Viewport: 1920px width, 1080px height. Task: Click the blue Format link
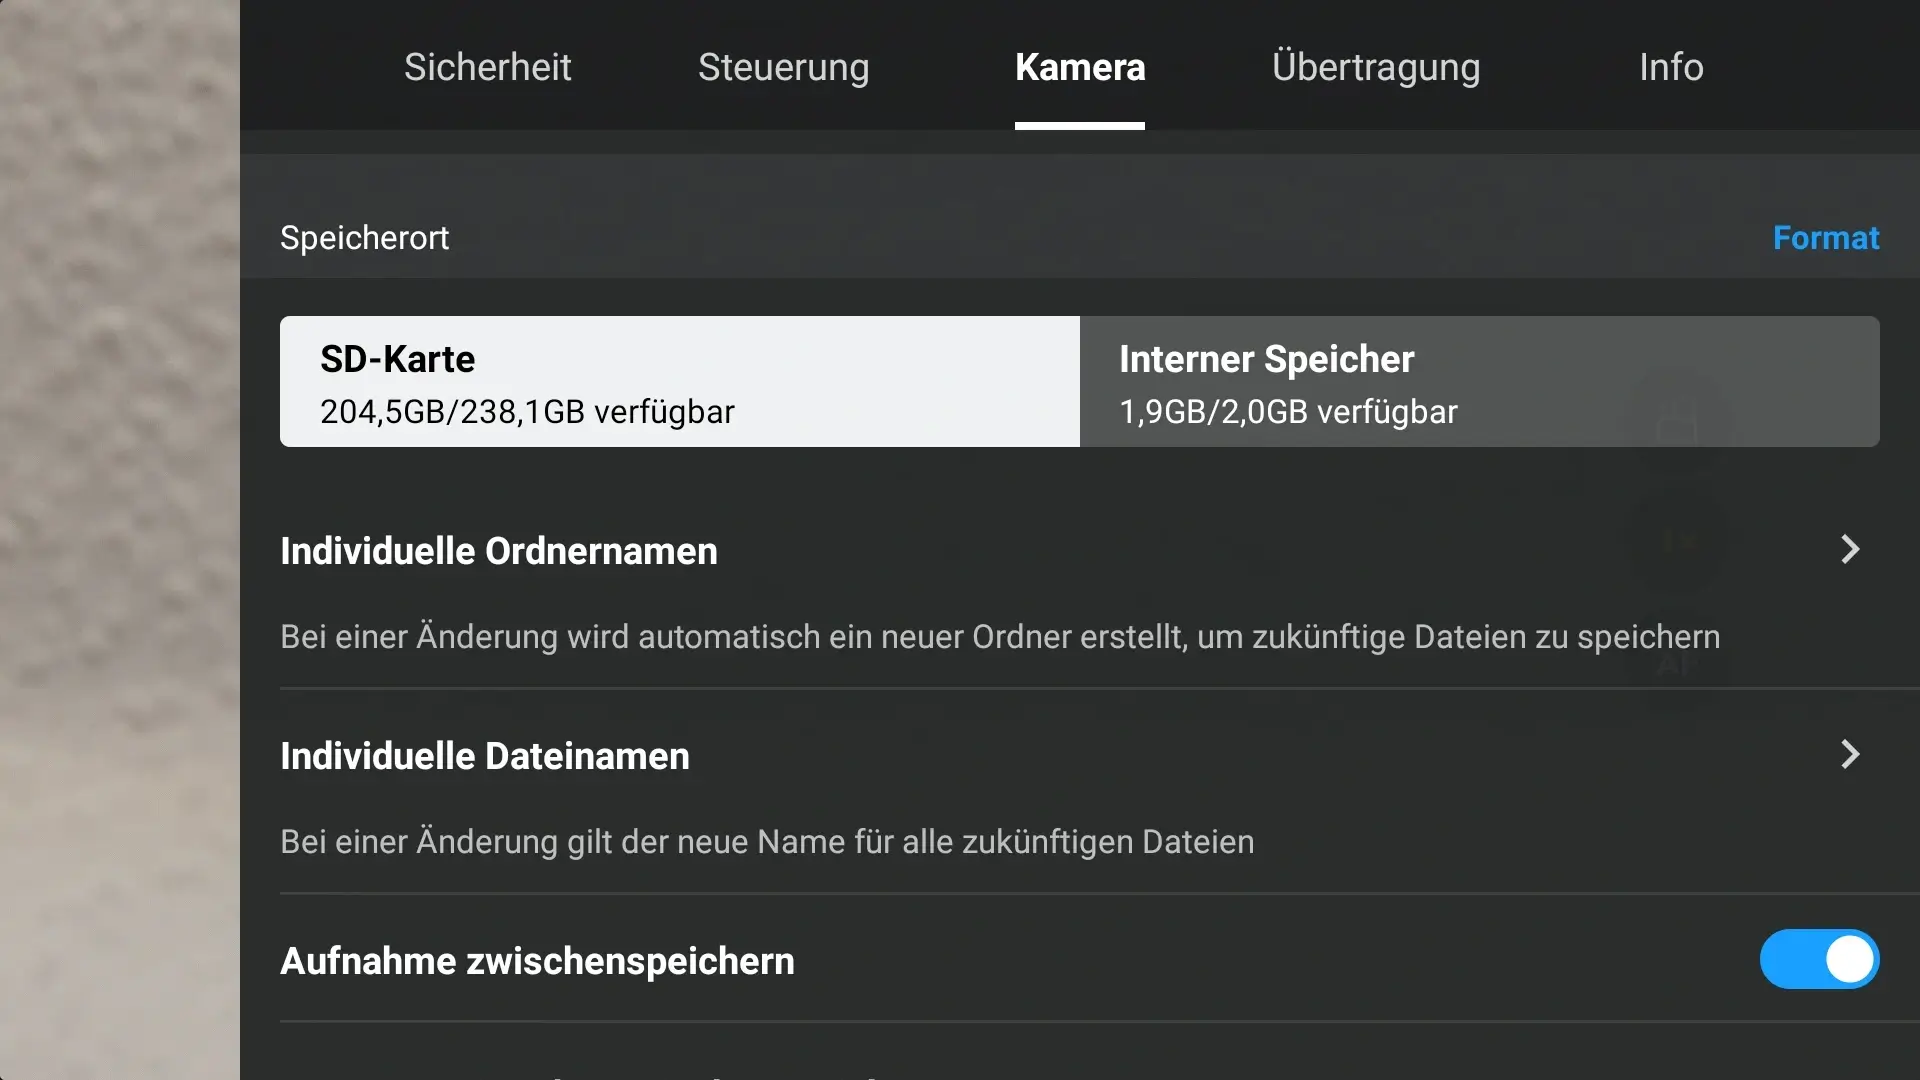click(x=1826, y=238)
